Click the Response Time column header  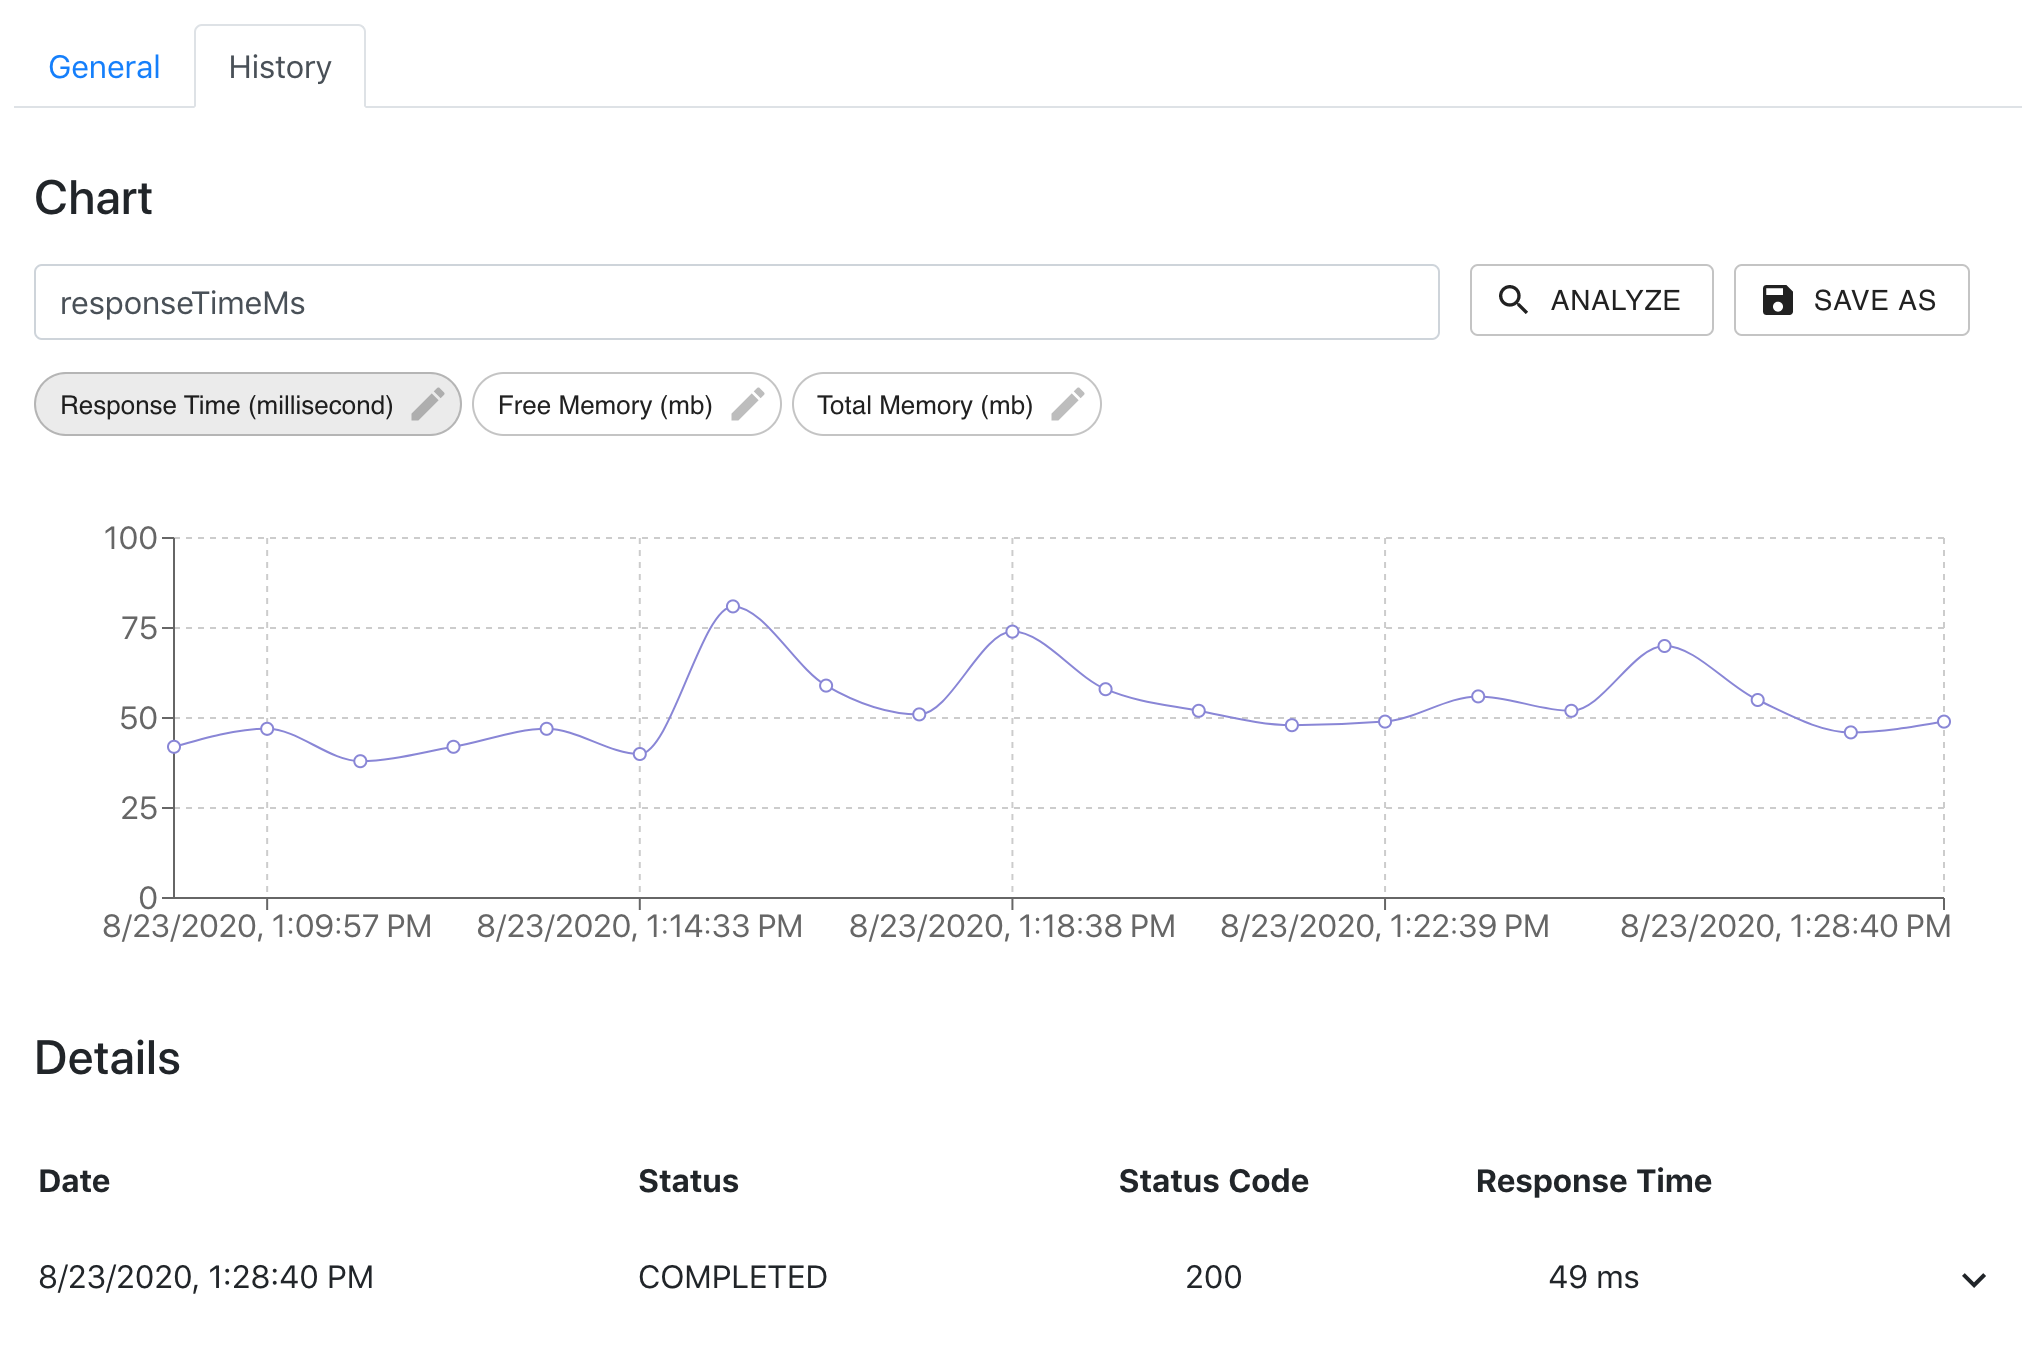[1593, 1181]
